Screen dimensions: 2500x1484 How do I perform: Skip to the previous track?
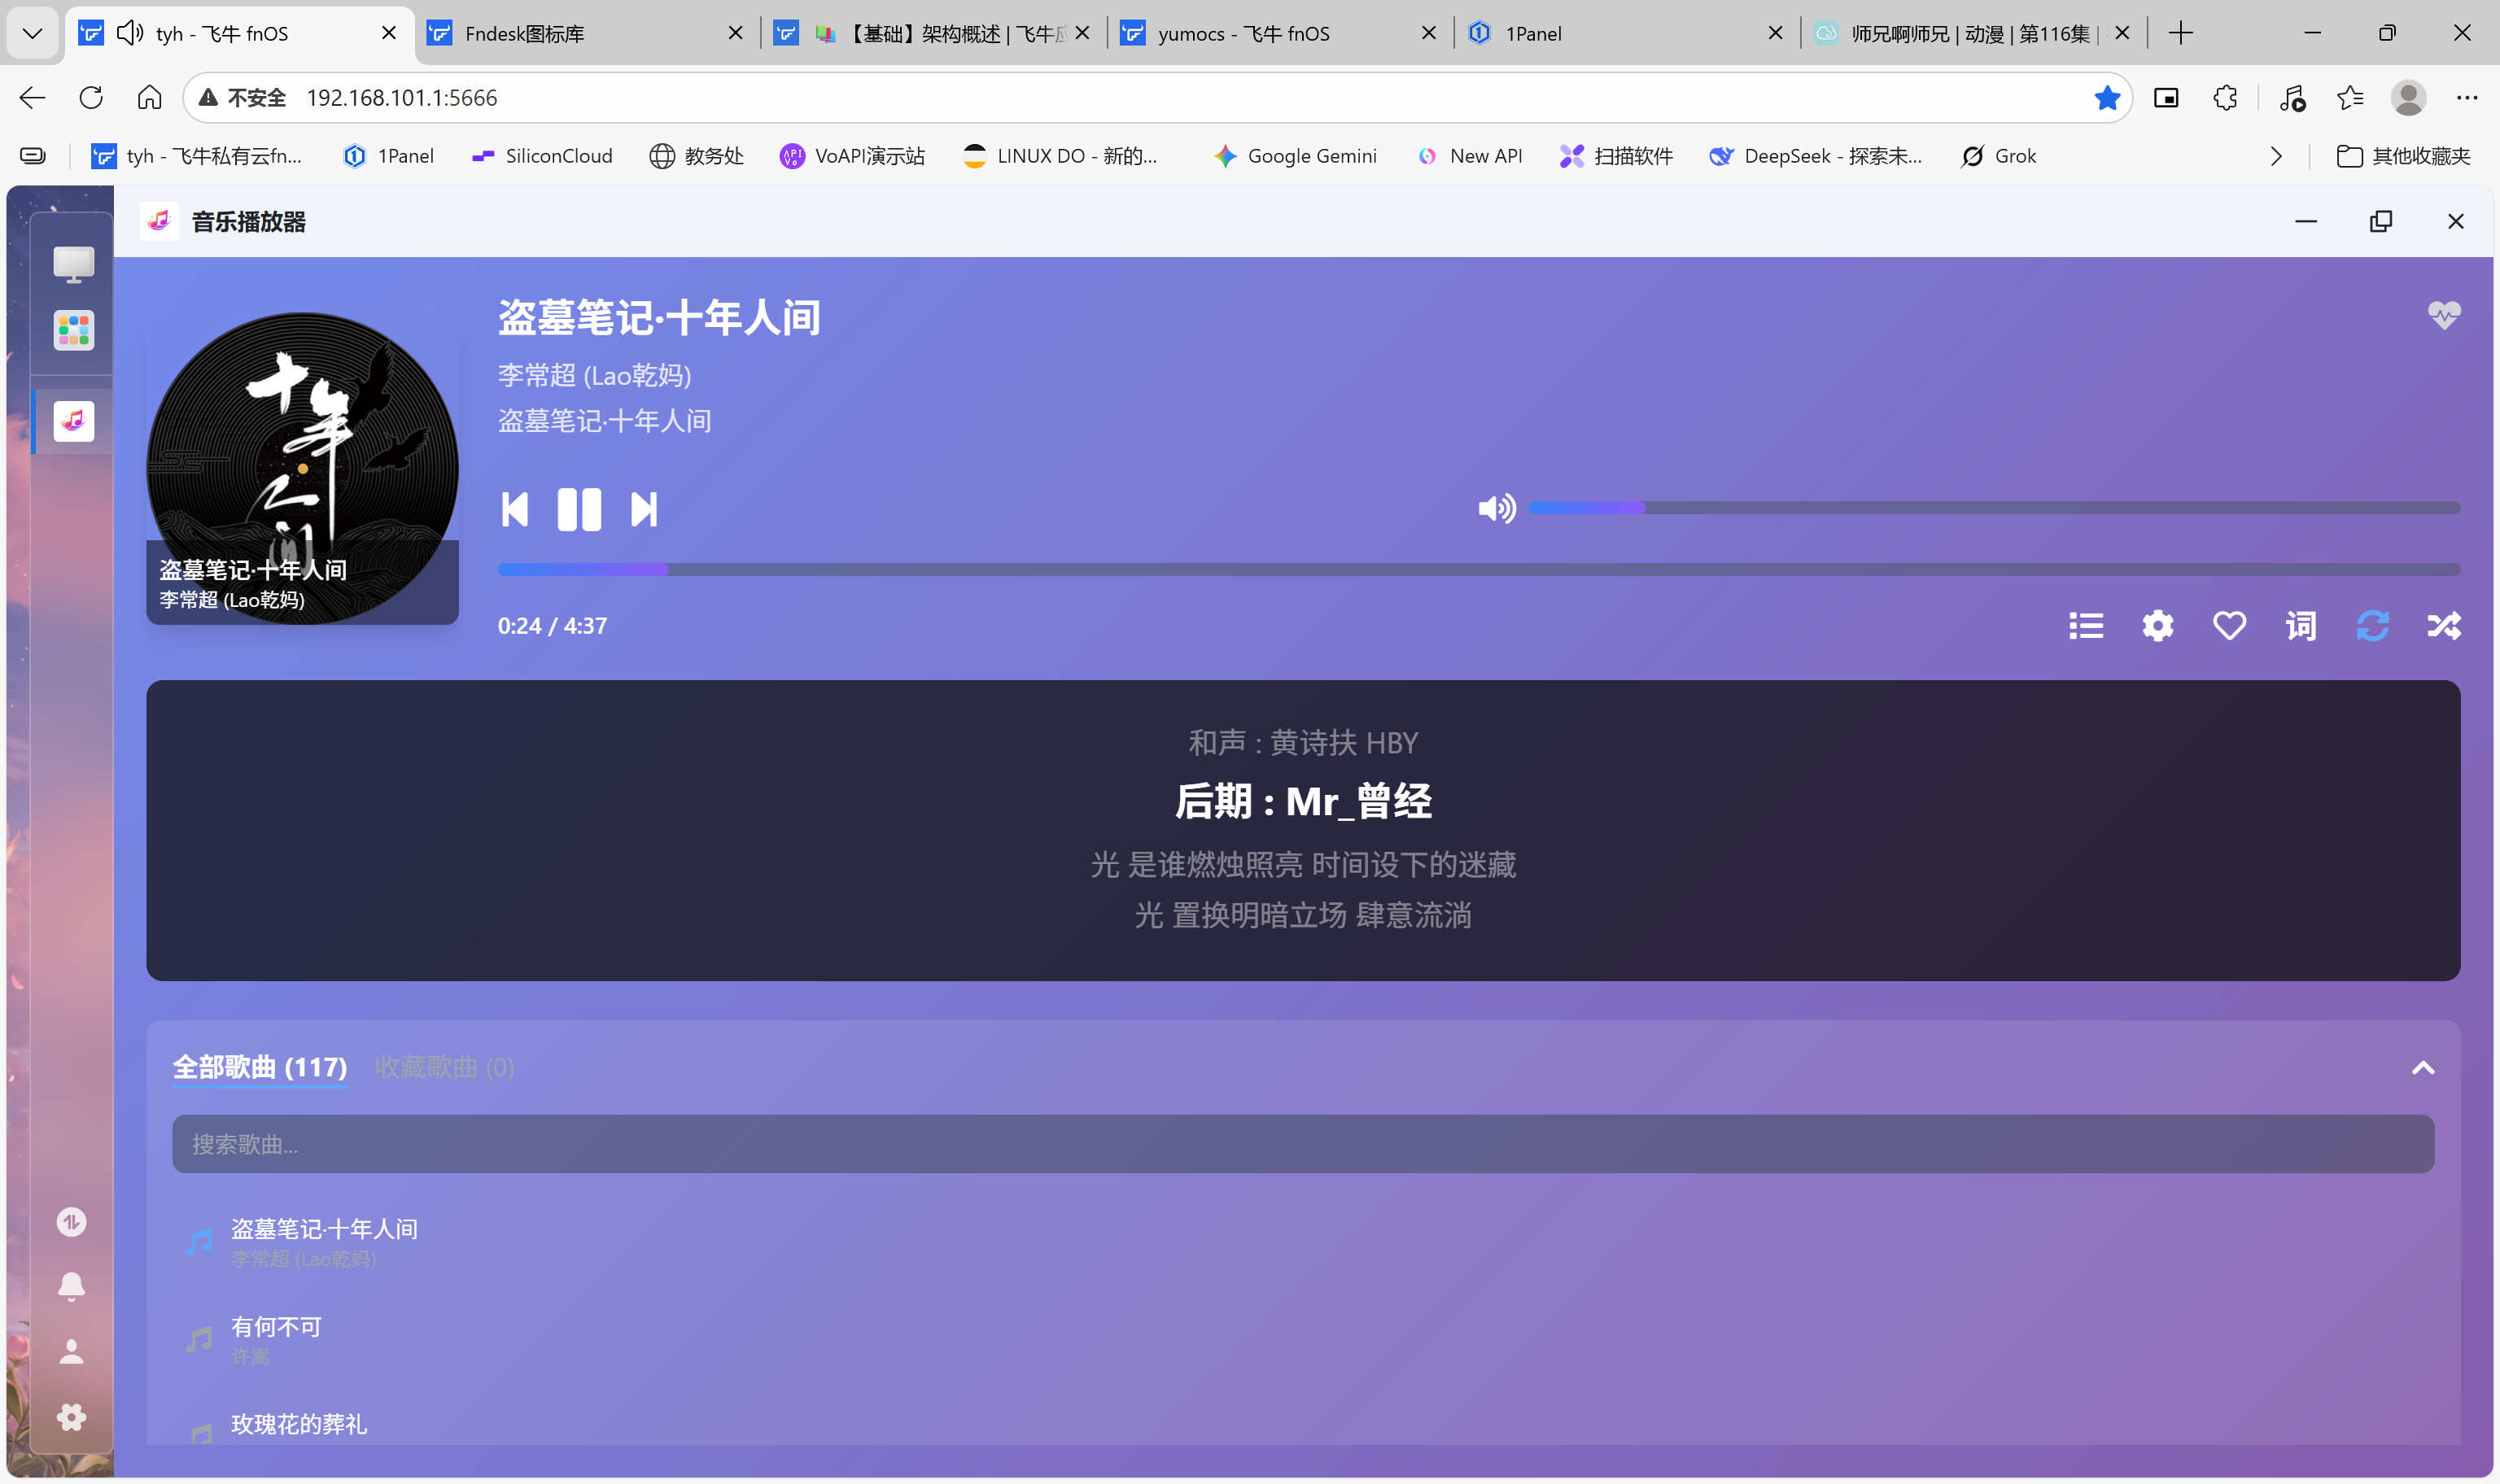(x=515, y=510)
